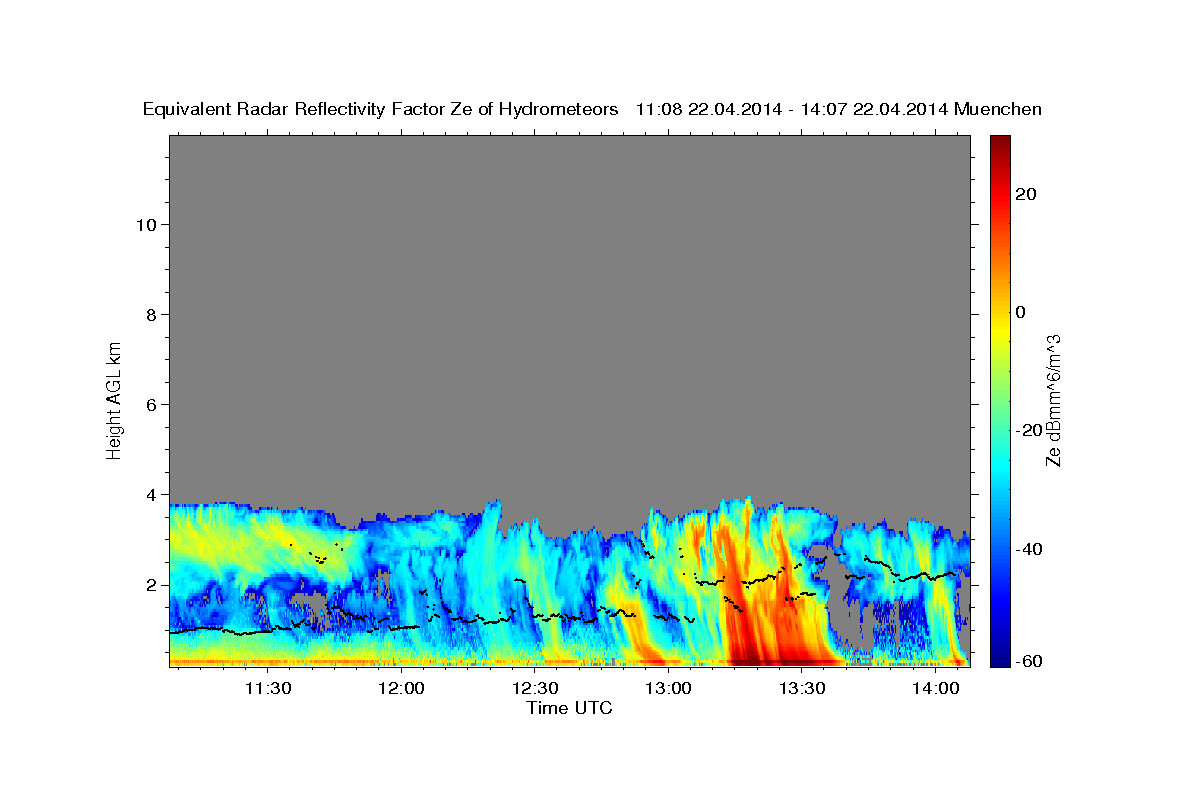This screenshot has height=800, width=1200.
Task: Click the date range '11:08 22.04.2014 - 14:07 22.04.2014'
Action: pyautogui.click(x=792, y=109)
